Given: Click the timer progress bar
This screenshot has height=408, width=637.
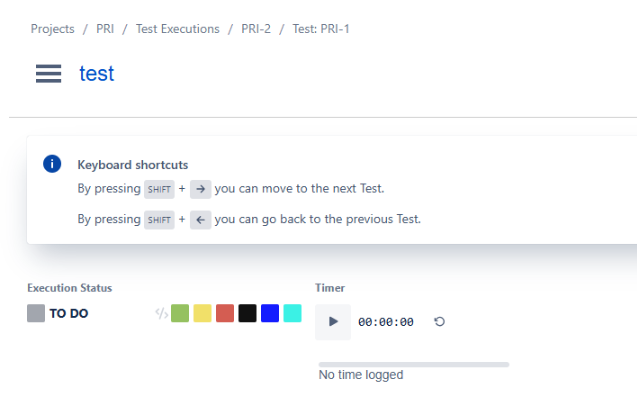Looking at the screenshot, I should 413,364.
